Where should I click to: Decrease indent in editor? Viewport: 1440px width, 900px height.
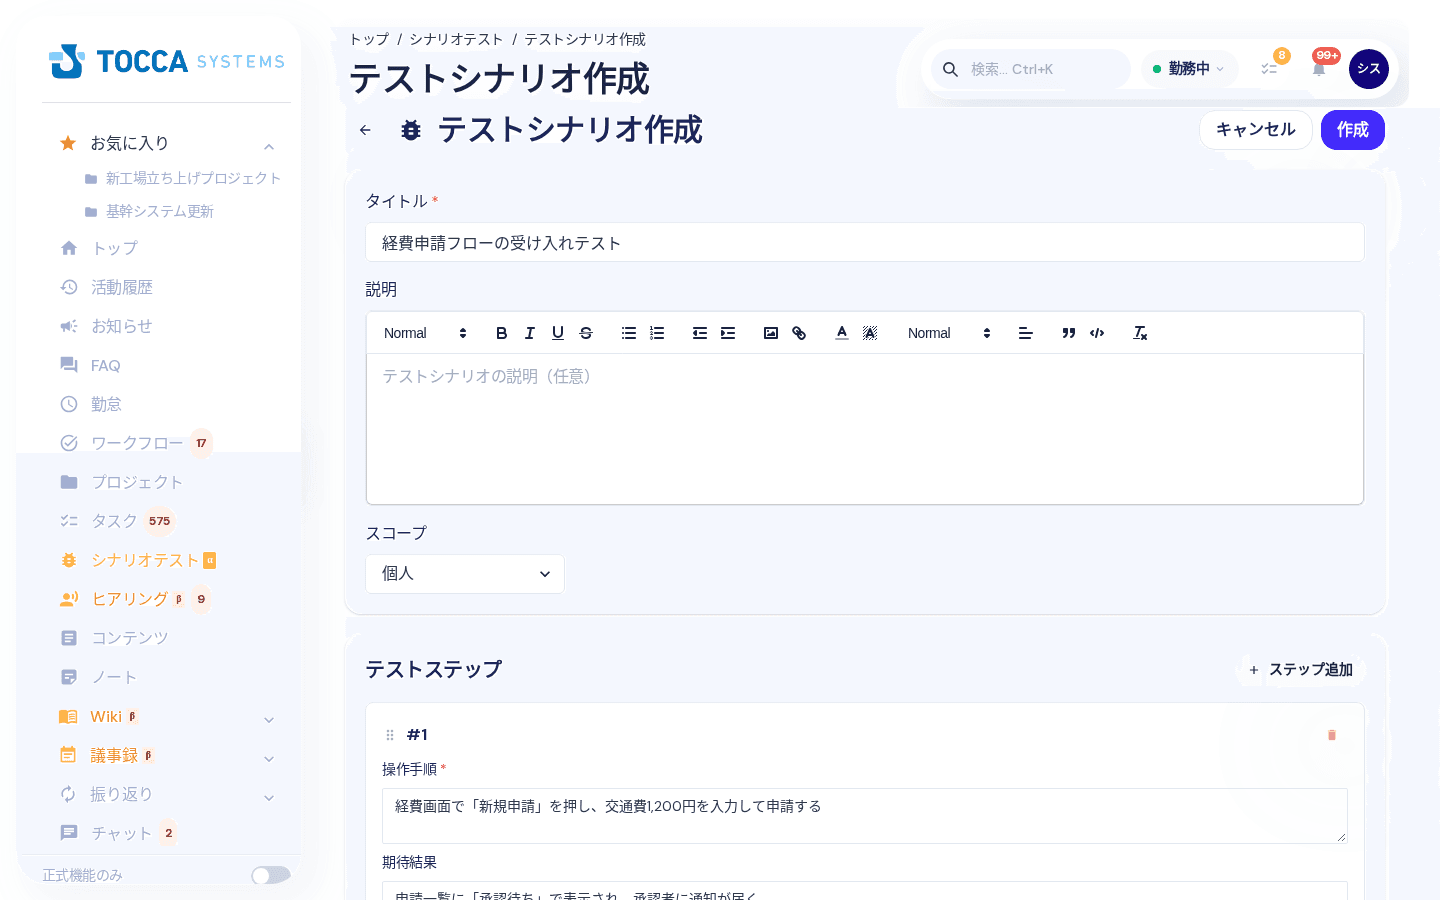coord(700,333)
